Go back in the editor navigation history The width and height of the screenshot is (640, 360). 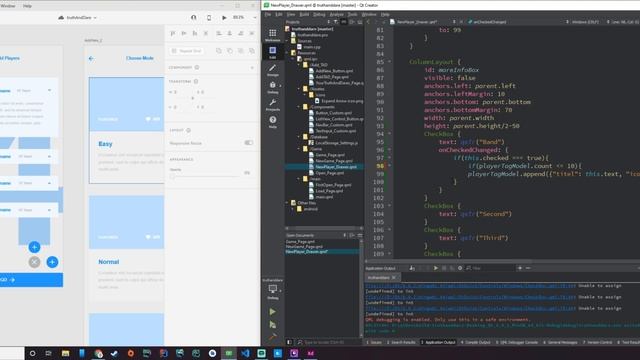(368, 22)
